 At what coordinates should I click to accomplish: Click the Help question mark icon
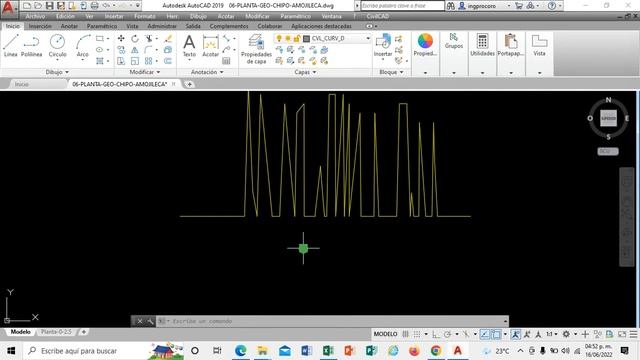[x=552, y=6]
